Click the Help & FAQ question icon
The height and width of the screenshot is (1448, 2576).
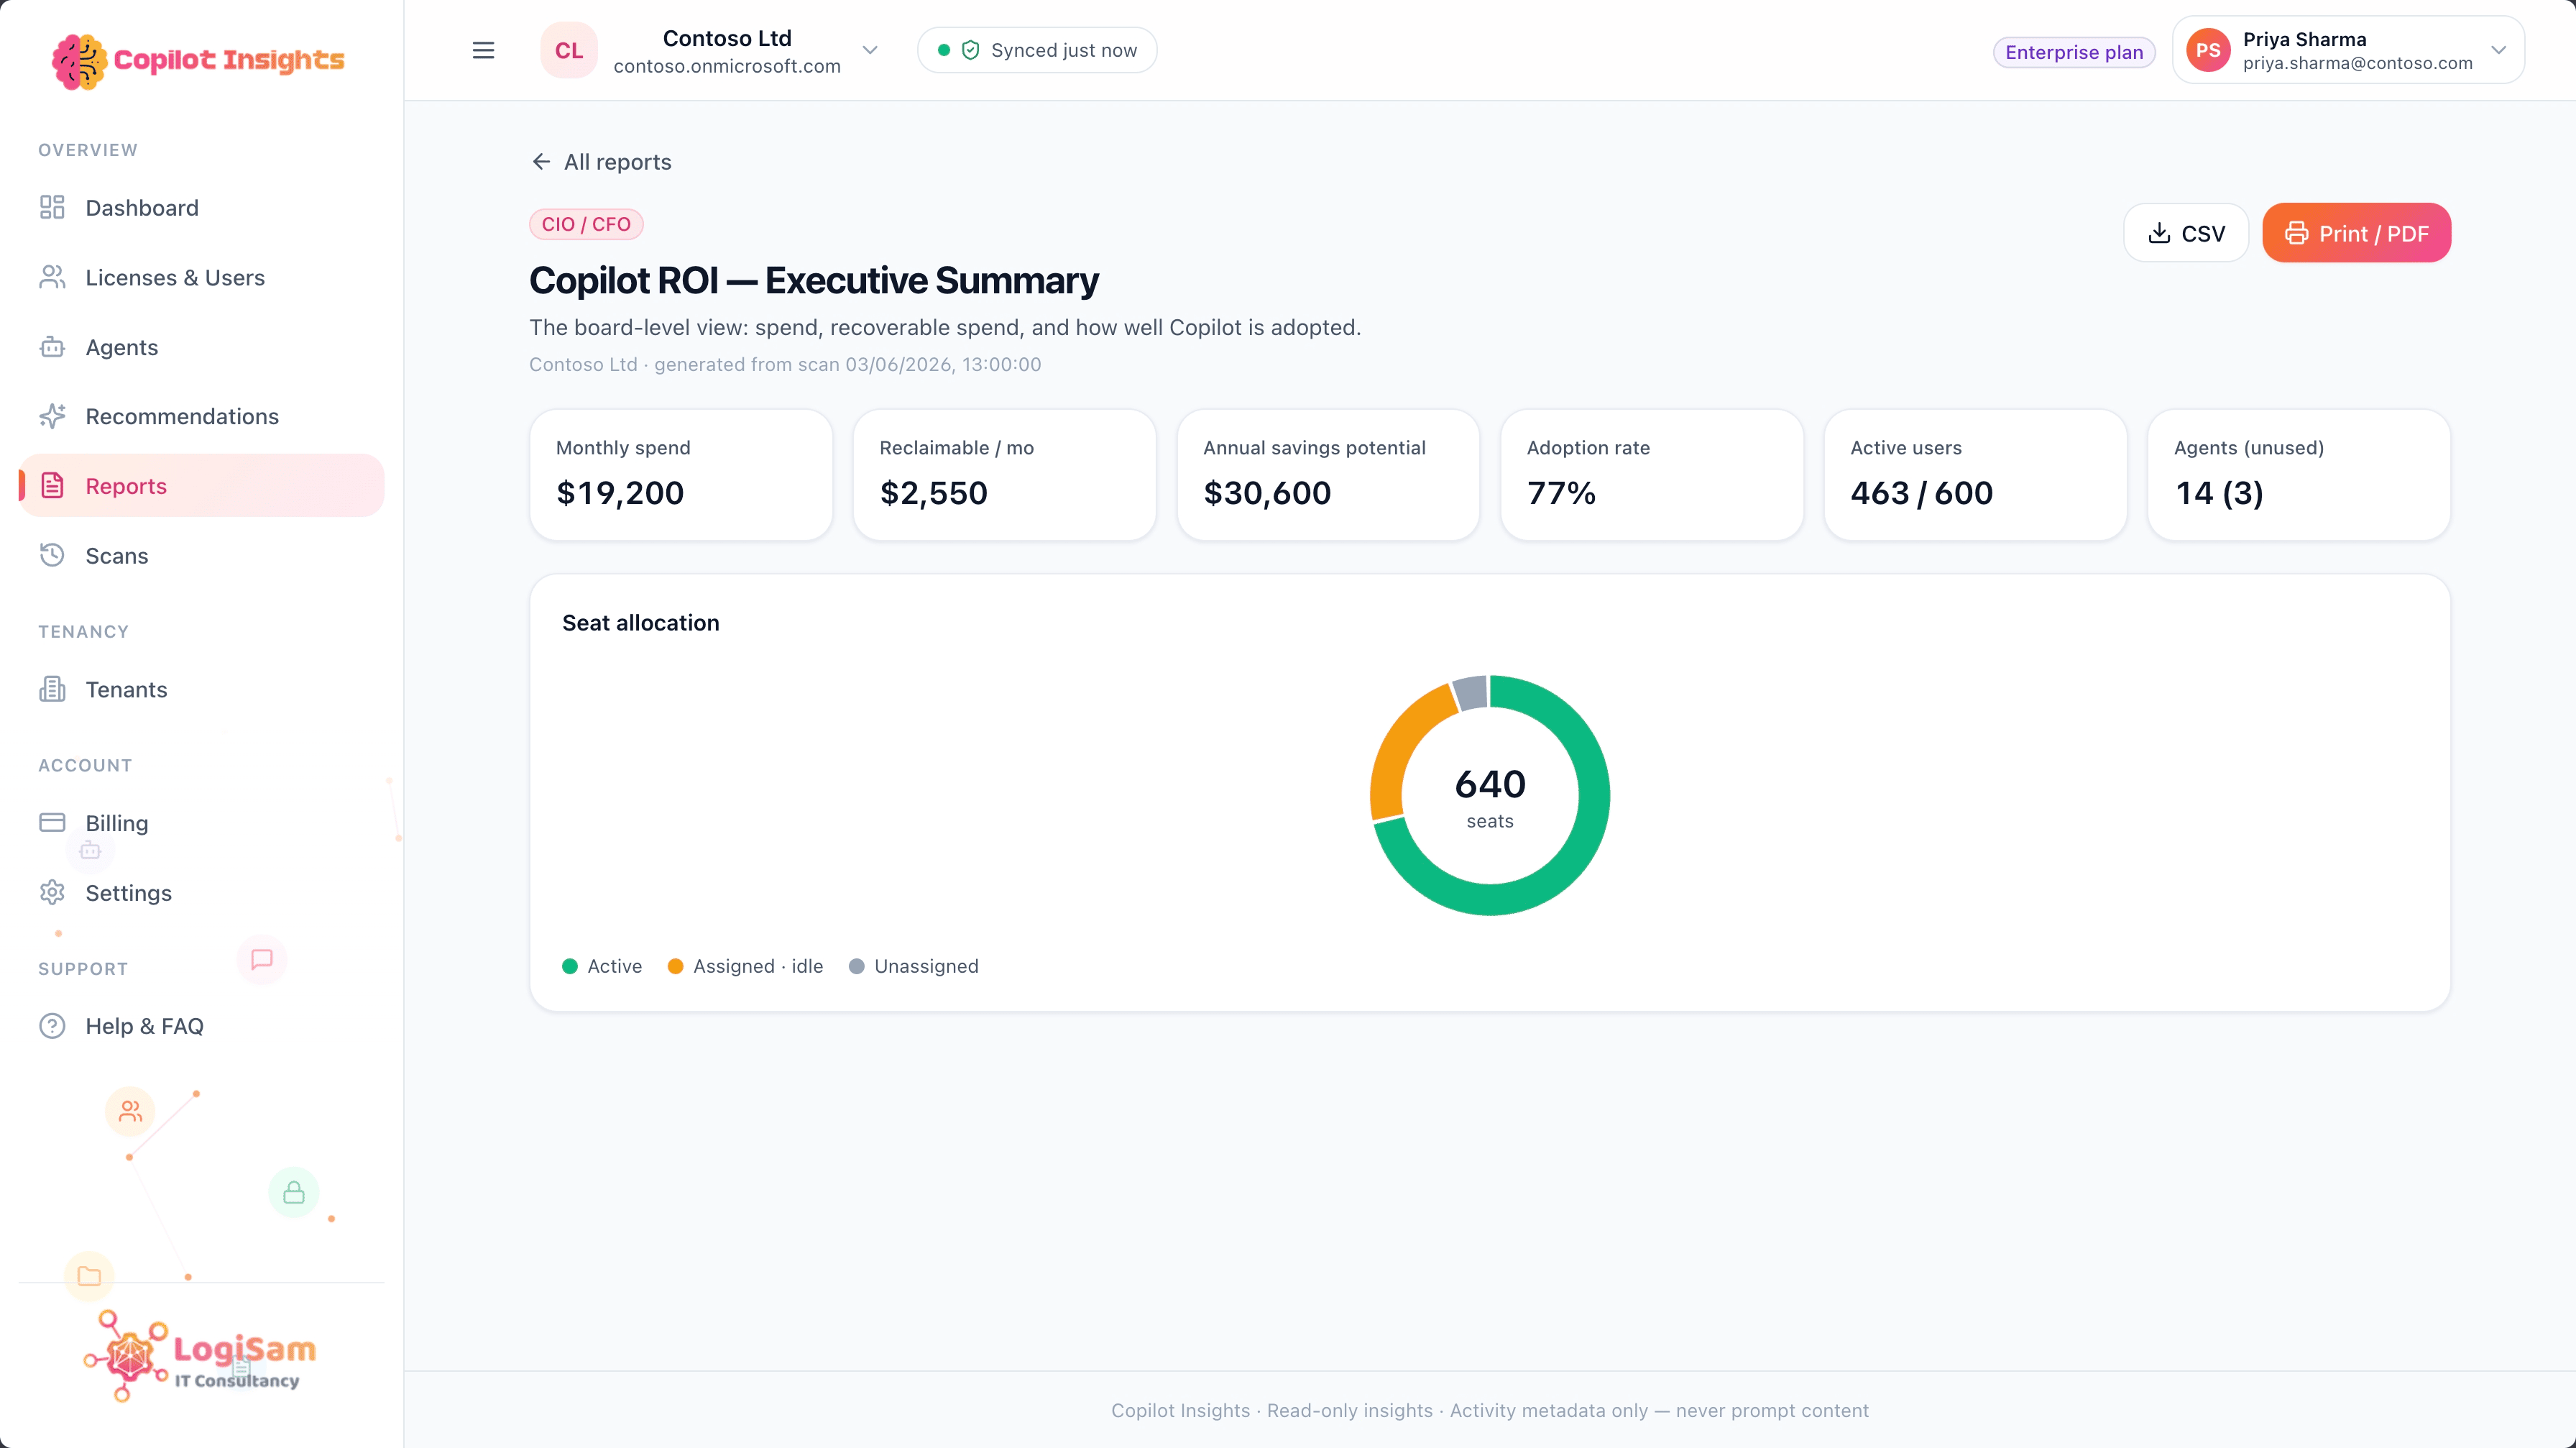click(x=52, y=1026)
